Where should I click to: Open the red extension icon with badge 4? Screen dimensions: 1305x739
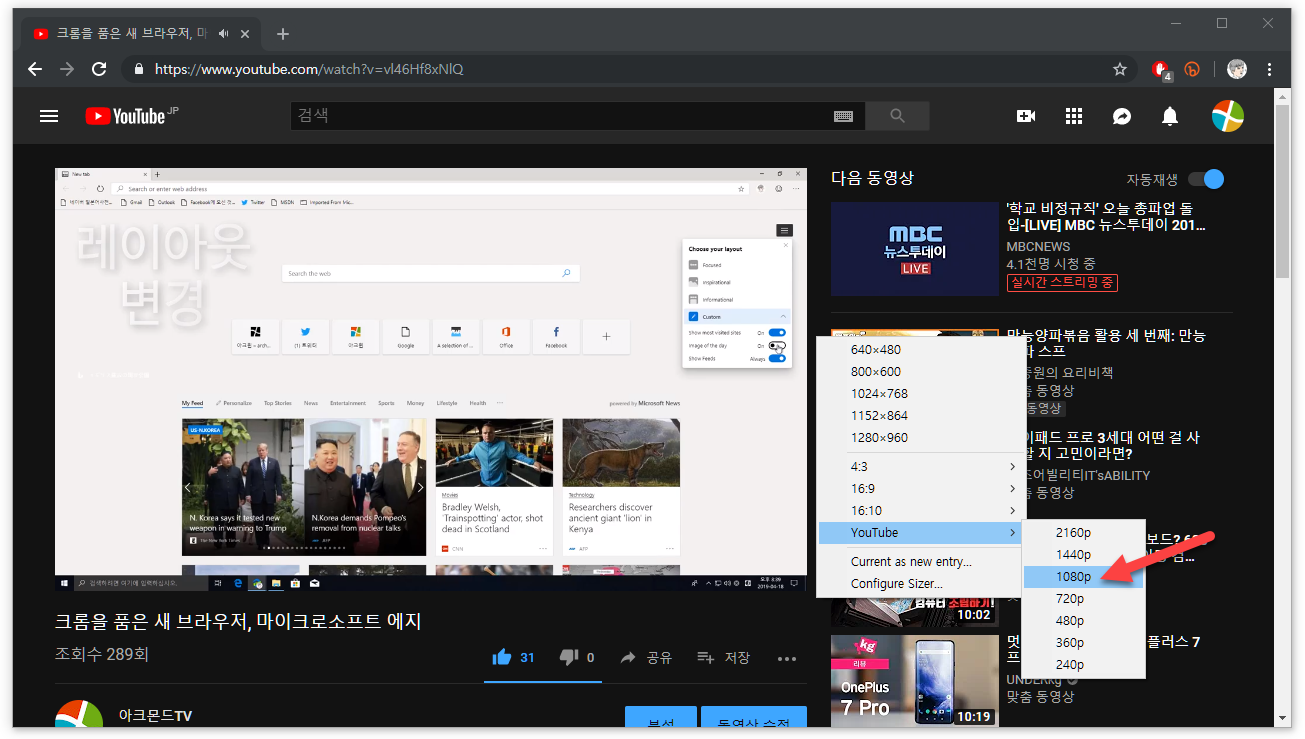tap(1161, 70)
